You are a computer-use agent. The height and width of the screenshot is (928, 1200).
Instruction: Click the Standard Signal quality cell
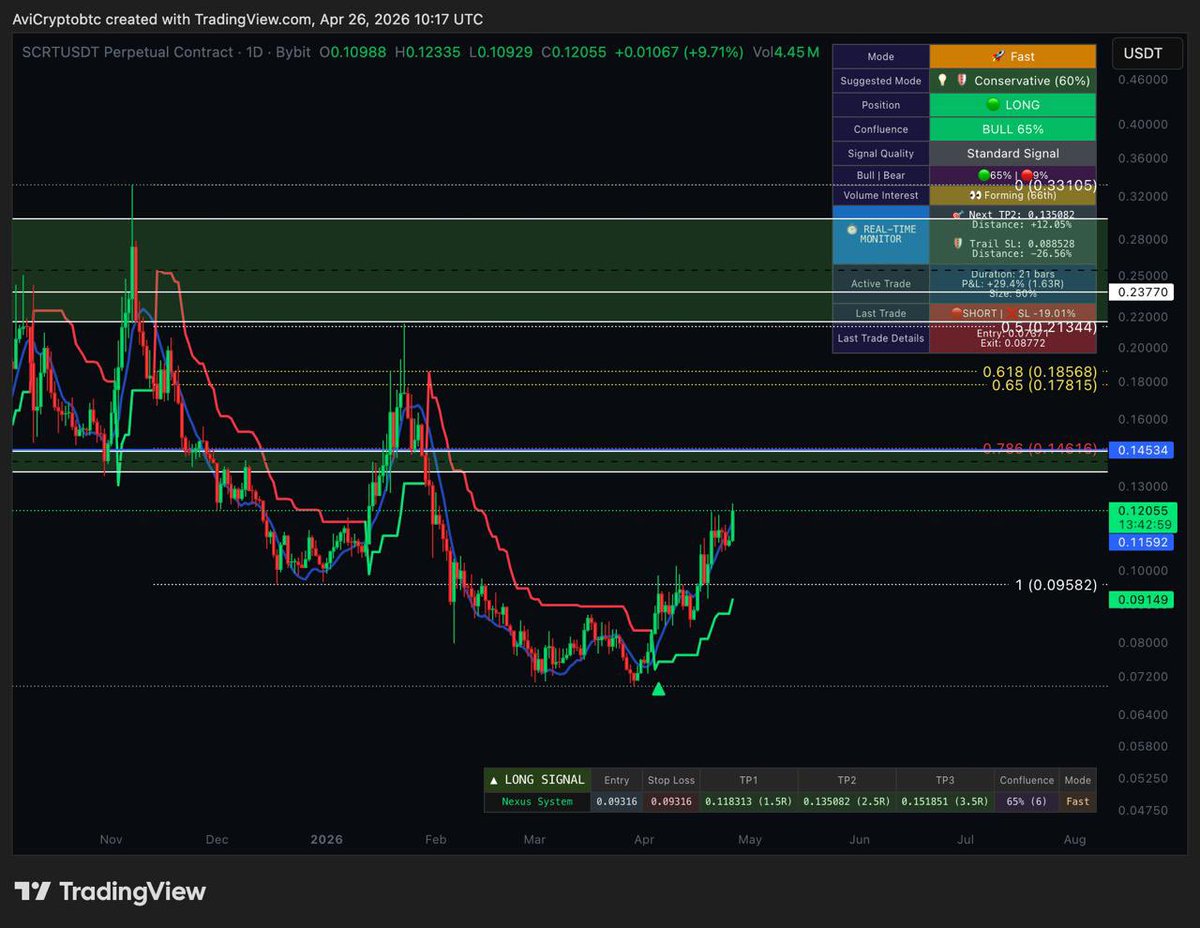pos(1012,153)
